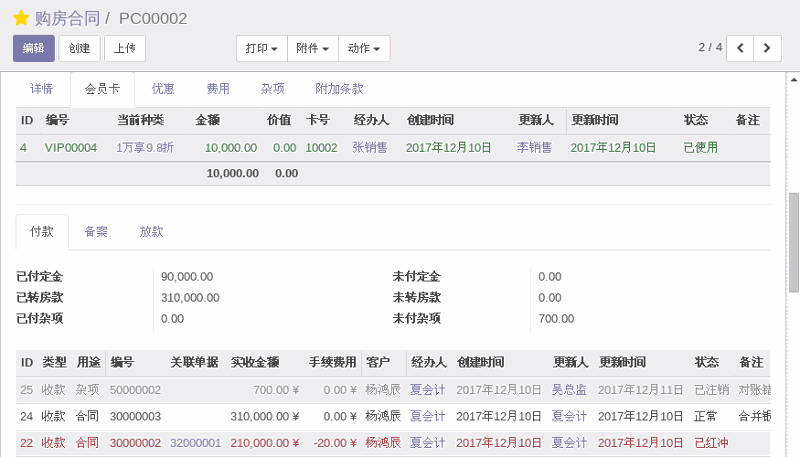Open the 备案 tab
800x457 pixels.
point(97,231)
